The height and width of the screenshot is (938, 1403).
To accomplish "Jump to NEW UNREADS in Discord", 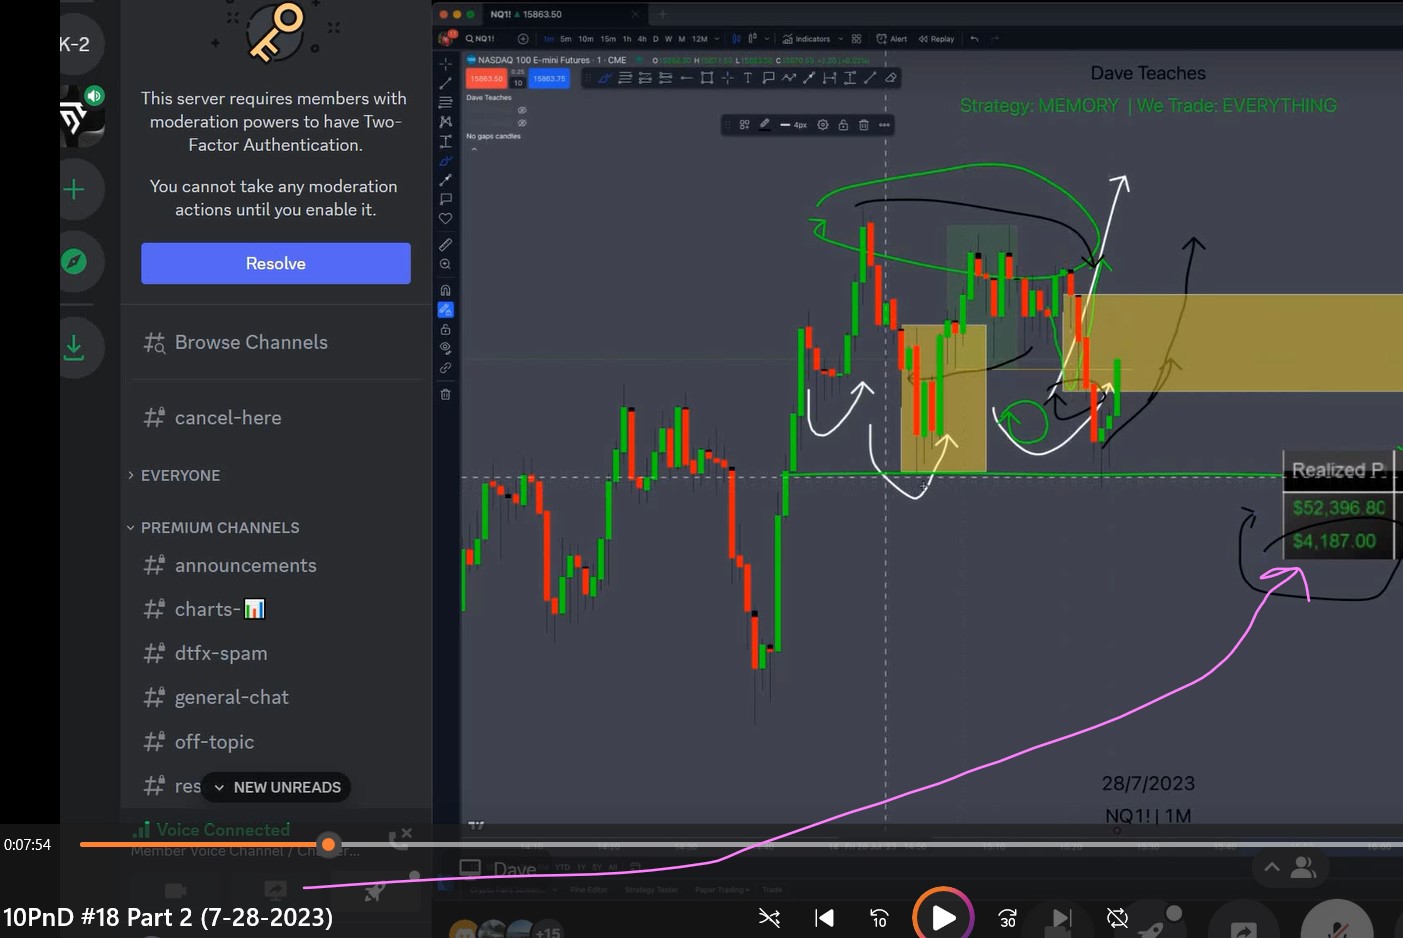I will pos(276,787).
